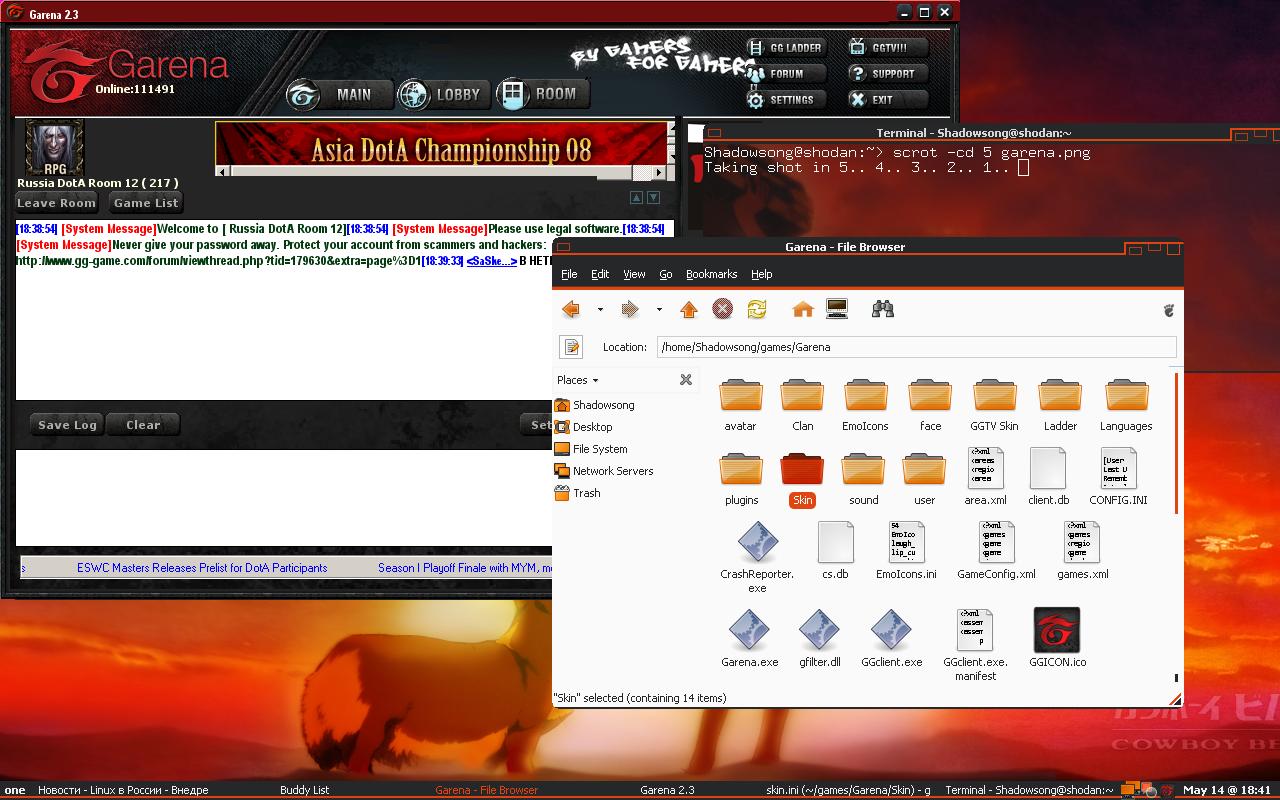
Task: Click Save Log button in Garena chat
Action: [67, 425]
